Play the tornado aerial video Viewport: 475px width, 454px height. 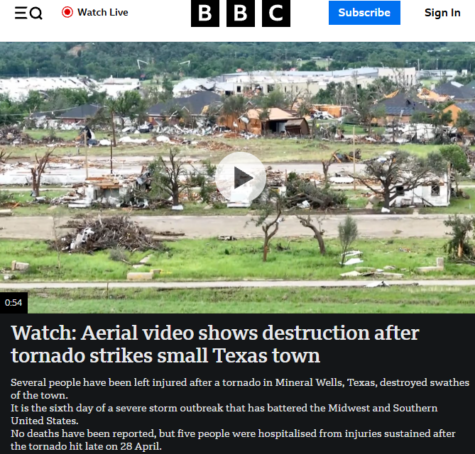tap(241, 178)
